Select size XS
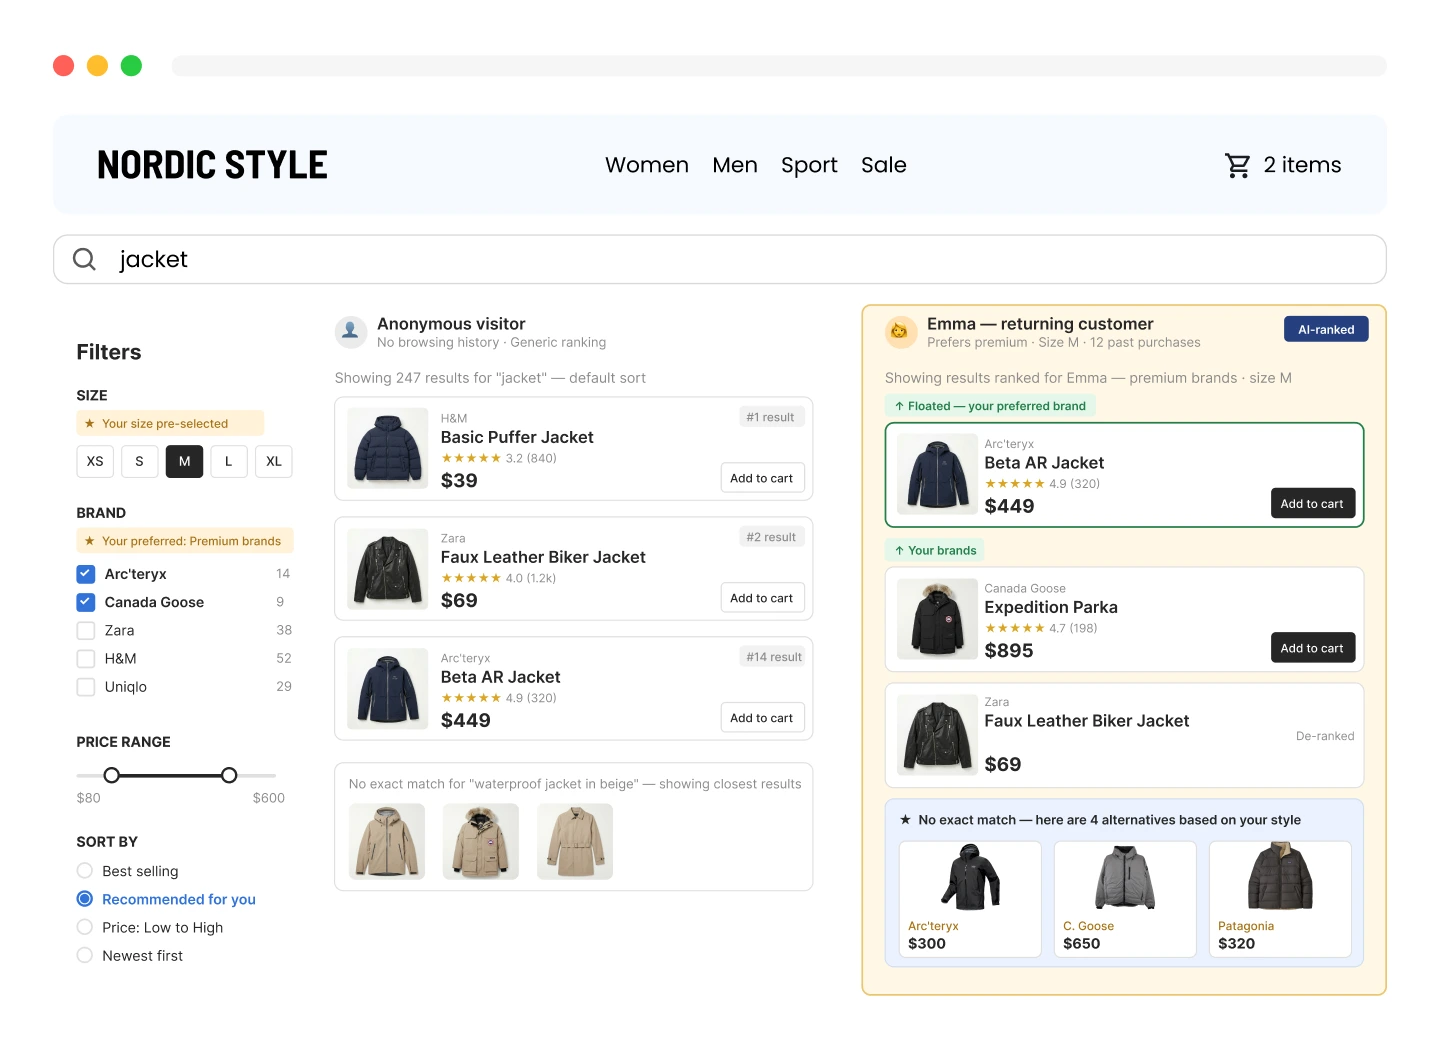Image resolution: width=1440 pixels, height=1047 pixels. tap(95, 461)
